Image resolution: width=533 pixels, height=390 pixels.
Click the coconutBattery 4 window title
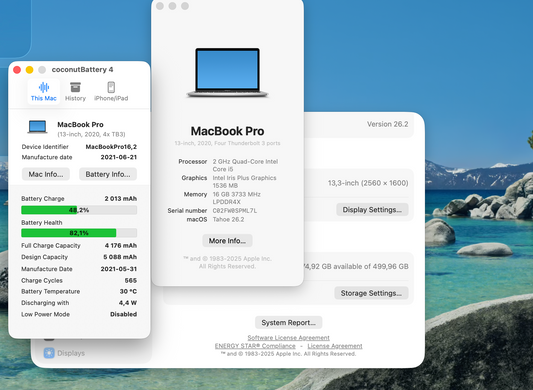click(82, 70)
